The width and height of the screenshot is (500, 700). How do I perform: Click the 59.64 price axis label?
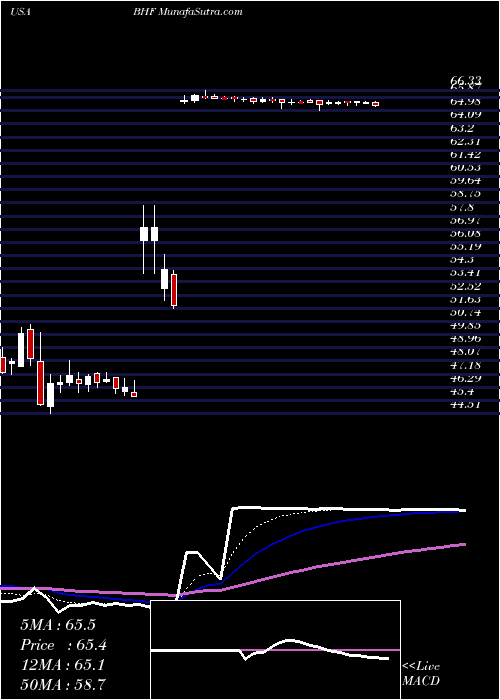coord(466,181)
